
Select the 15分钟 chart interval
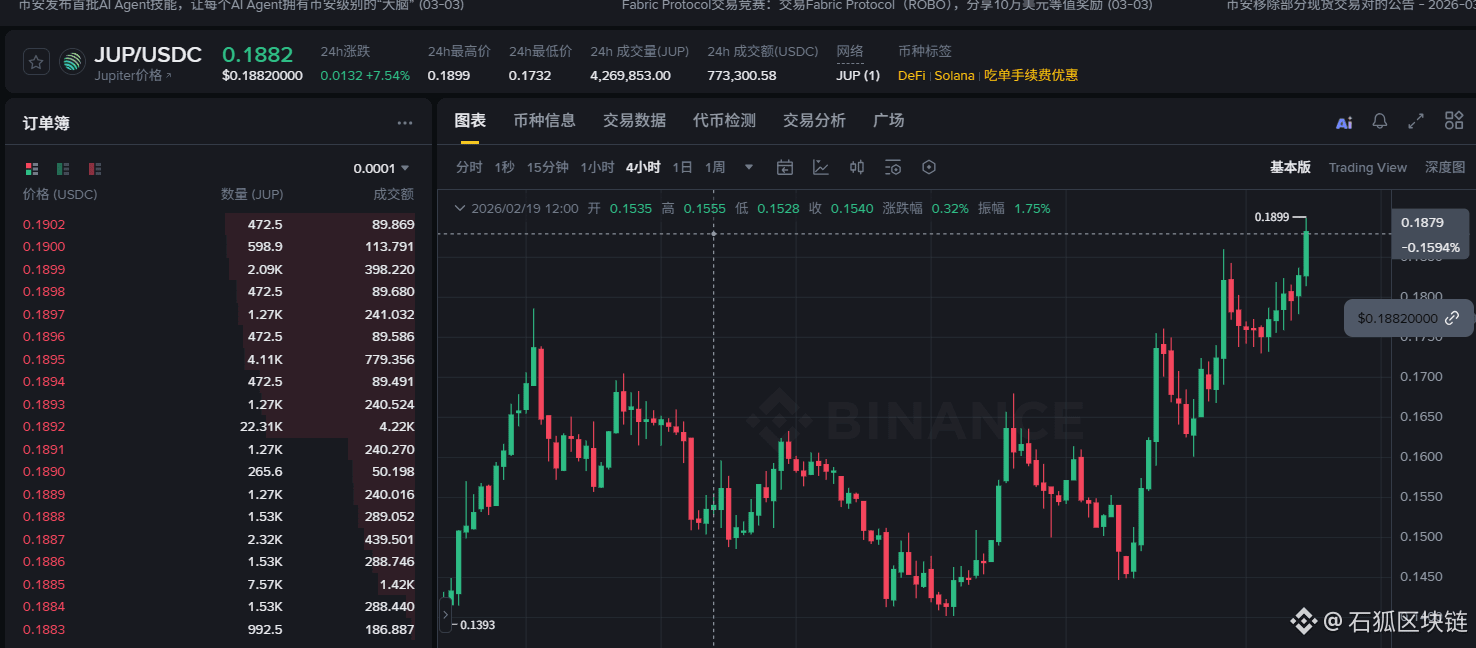[x=547, y=167]
